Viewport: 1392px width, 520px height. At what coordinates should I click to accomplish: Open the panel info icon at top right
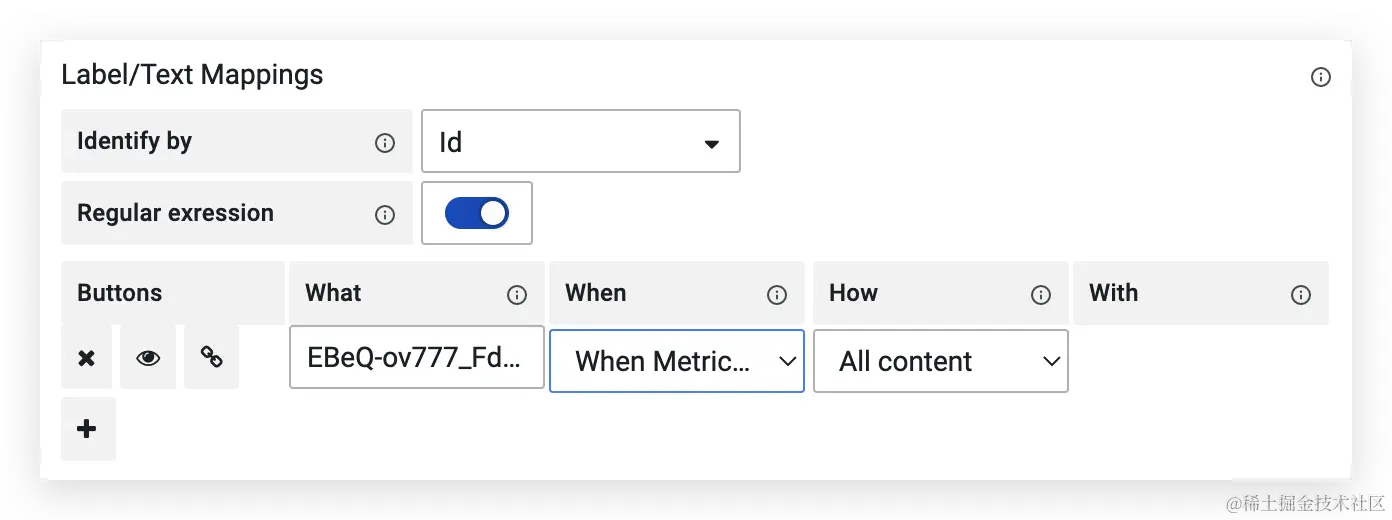point(1321,77)
